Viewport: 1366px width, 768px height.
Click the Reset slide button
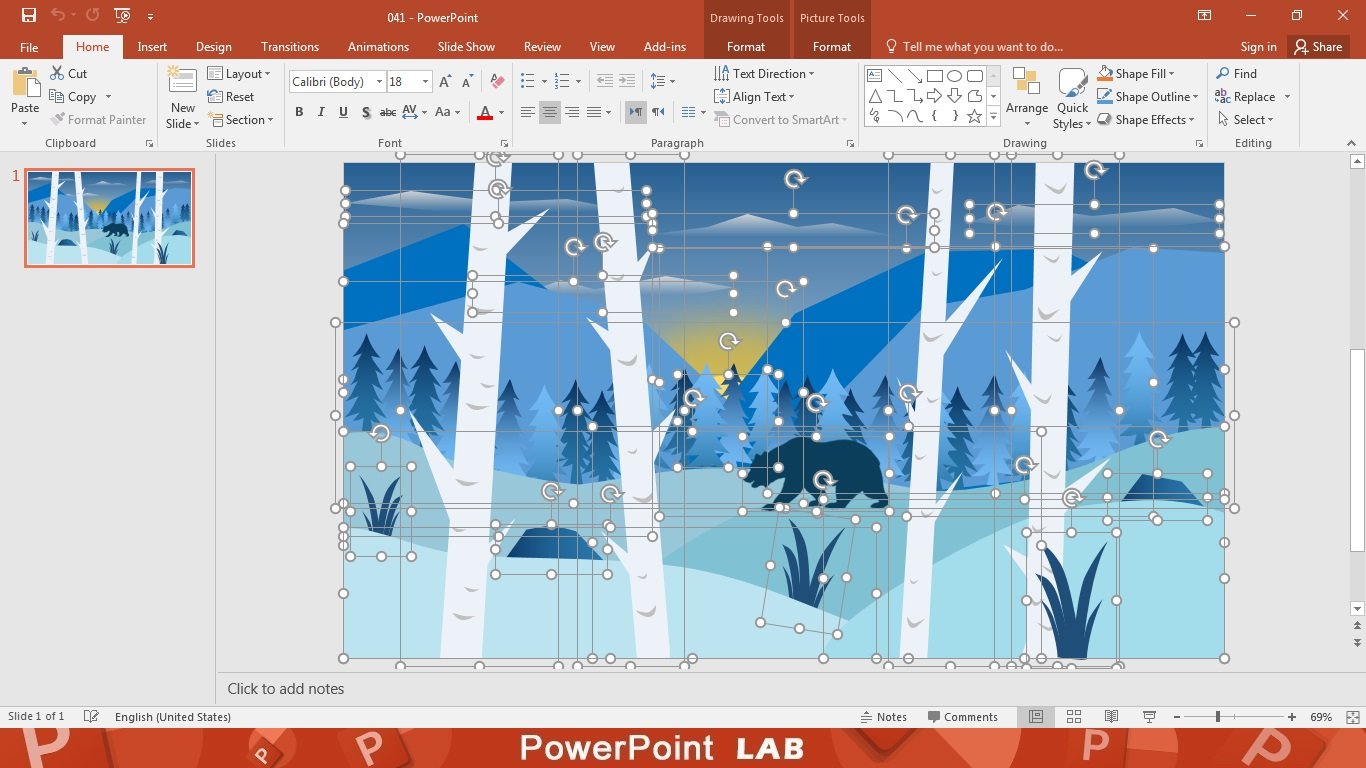point(231,97)
